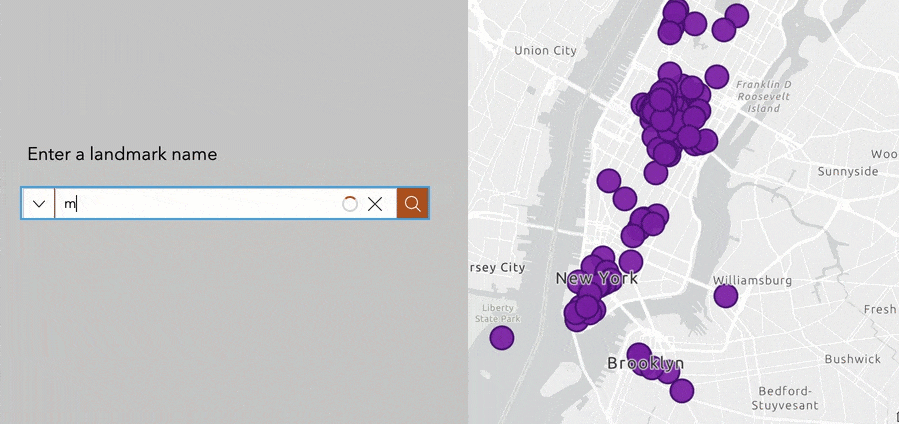Click the Williamsburg map label text
This screenshot has height=424, width=899.
[x=752, y=280]
